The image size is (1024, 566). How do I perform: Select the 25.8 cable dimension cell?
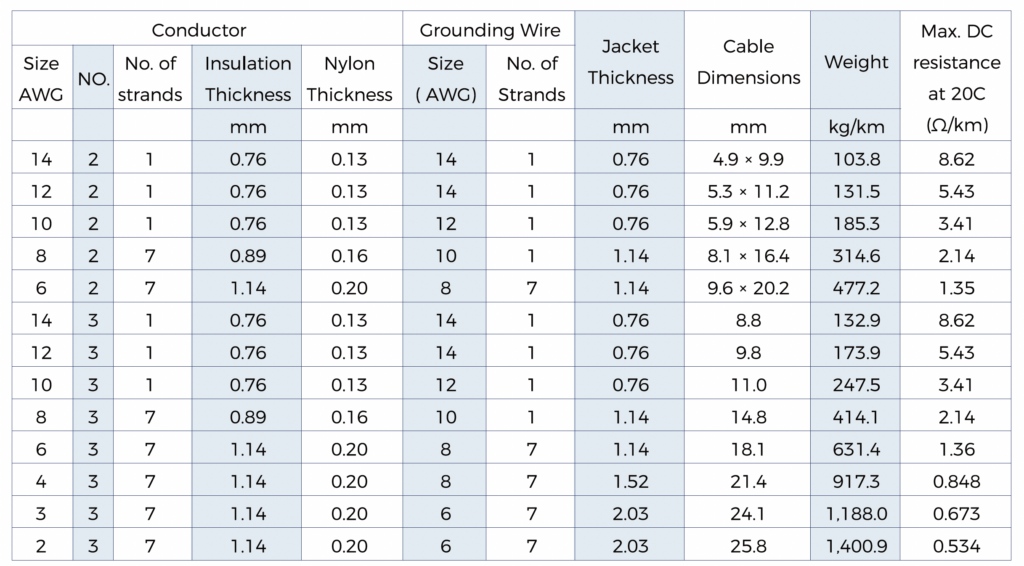coord(748,546)
